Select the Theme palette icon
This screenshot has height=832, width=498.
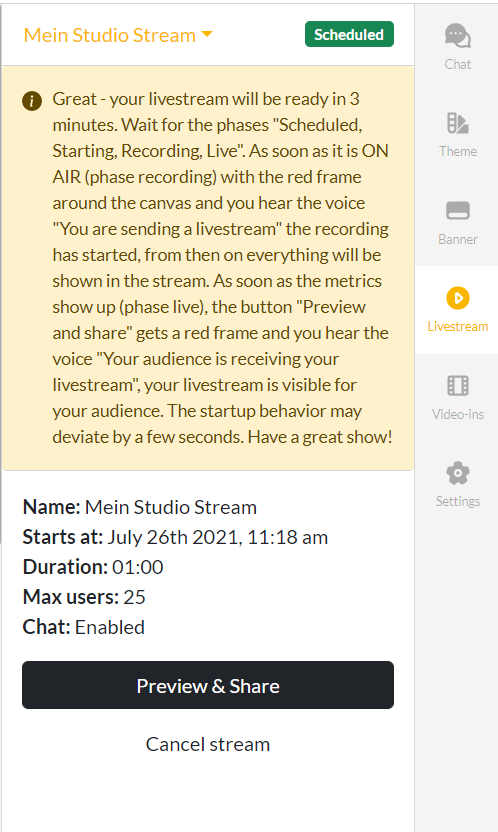click(x=458, y=123)
